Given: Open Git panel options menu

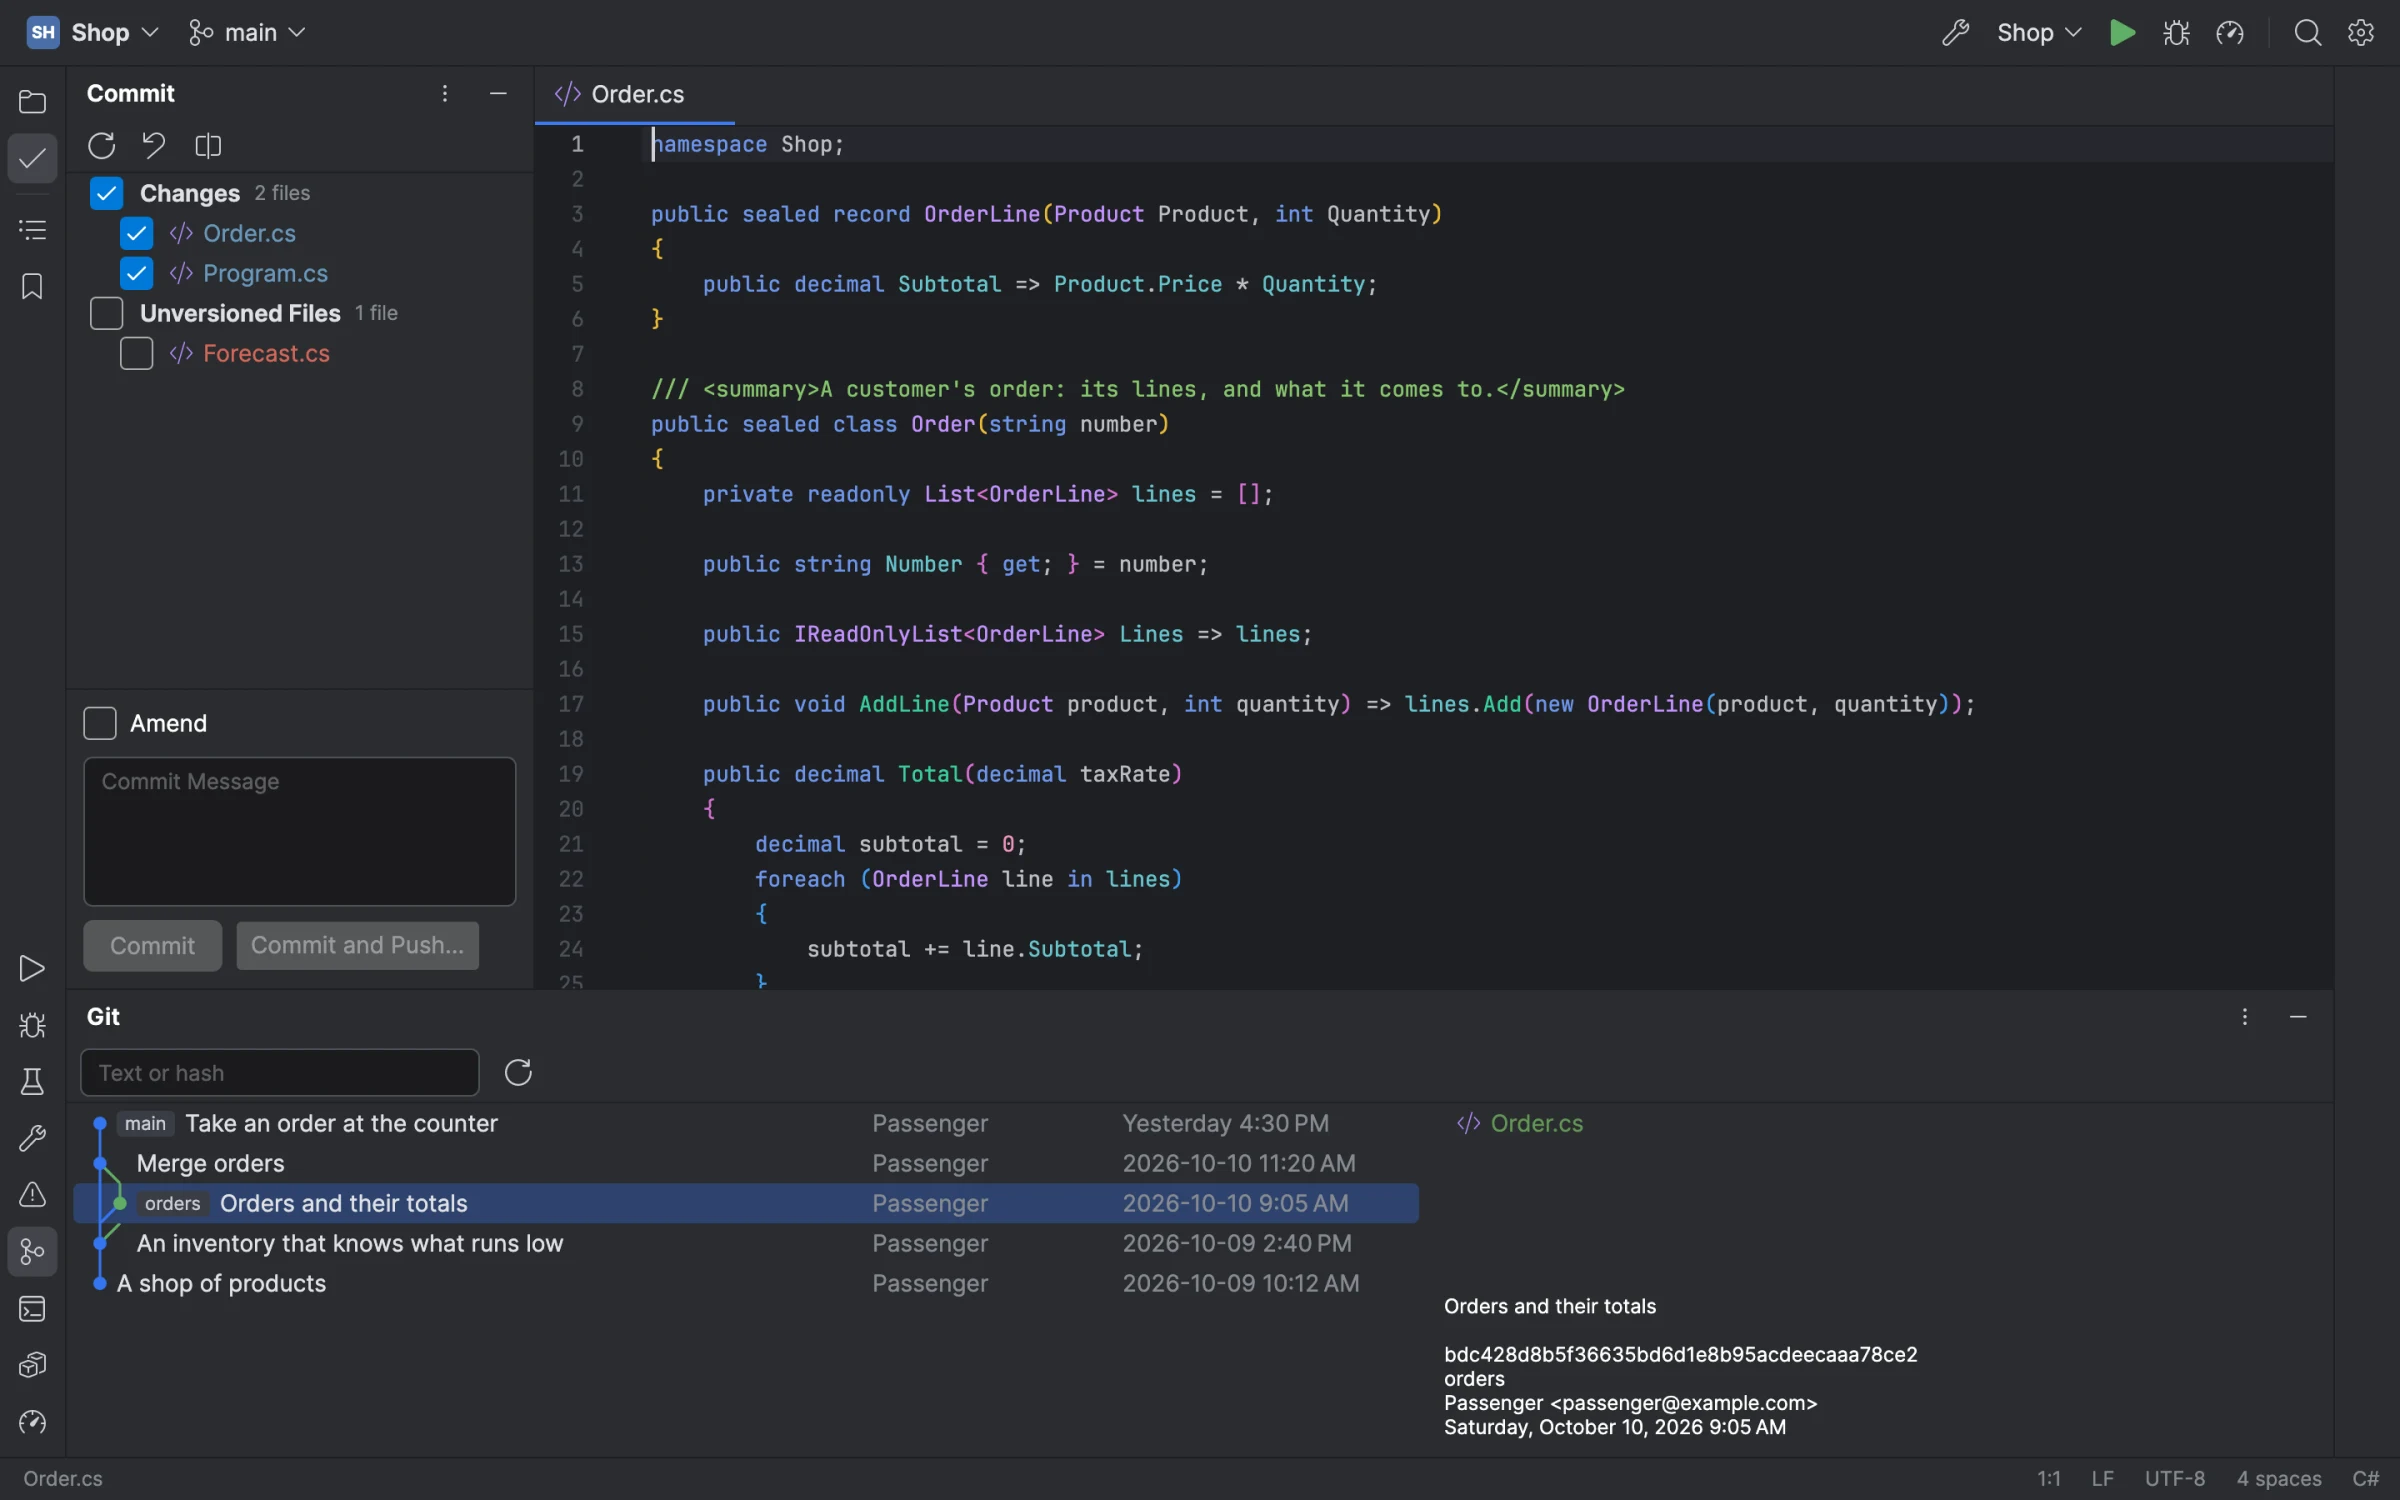Looking at the screenshot, I should pyautogui.click(x=2245, y=1017).
